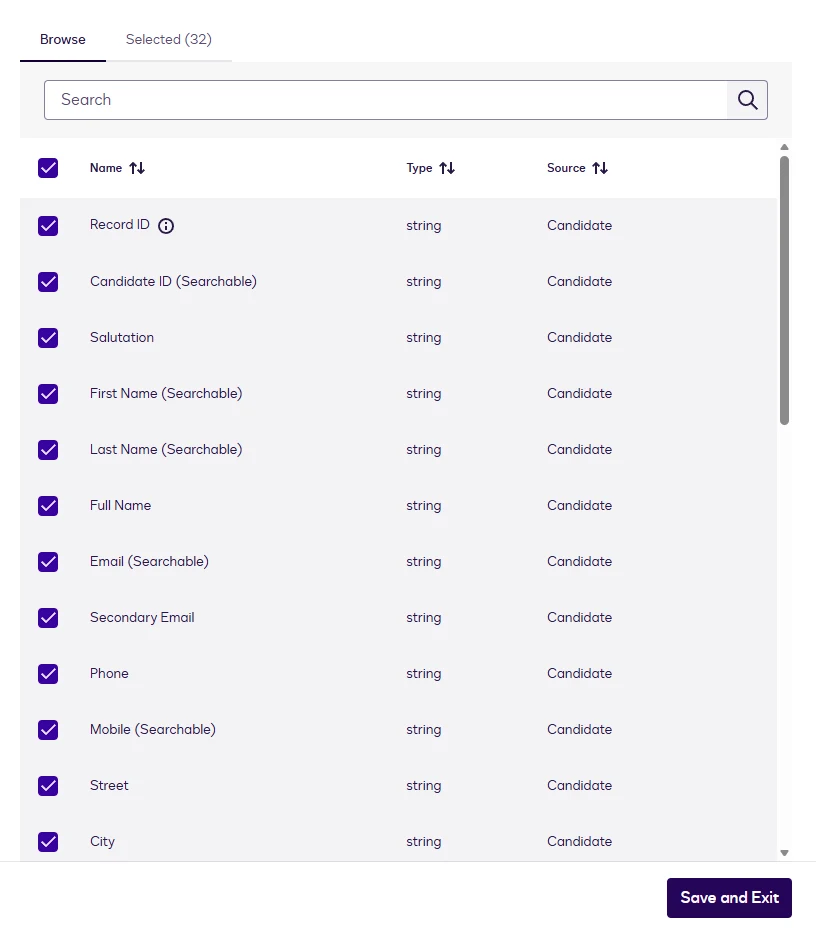Uncheck the Full Name checkbox

click(x=48, y=506)
